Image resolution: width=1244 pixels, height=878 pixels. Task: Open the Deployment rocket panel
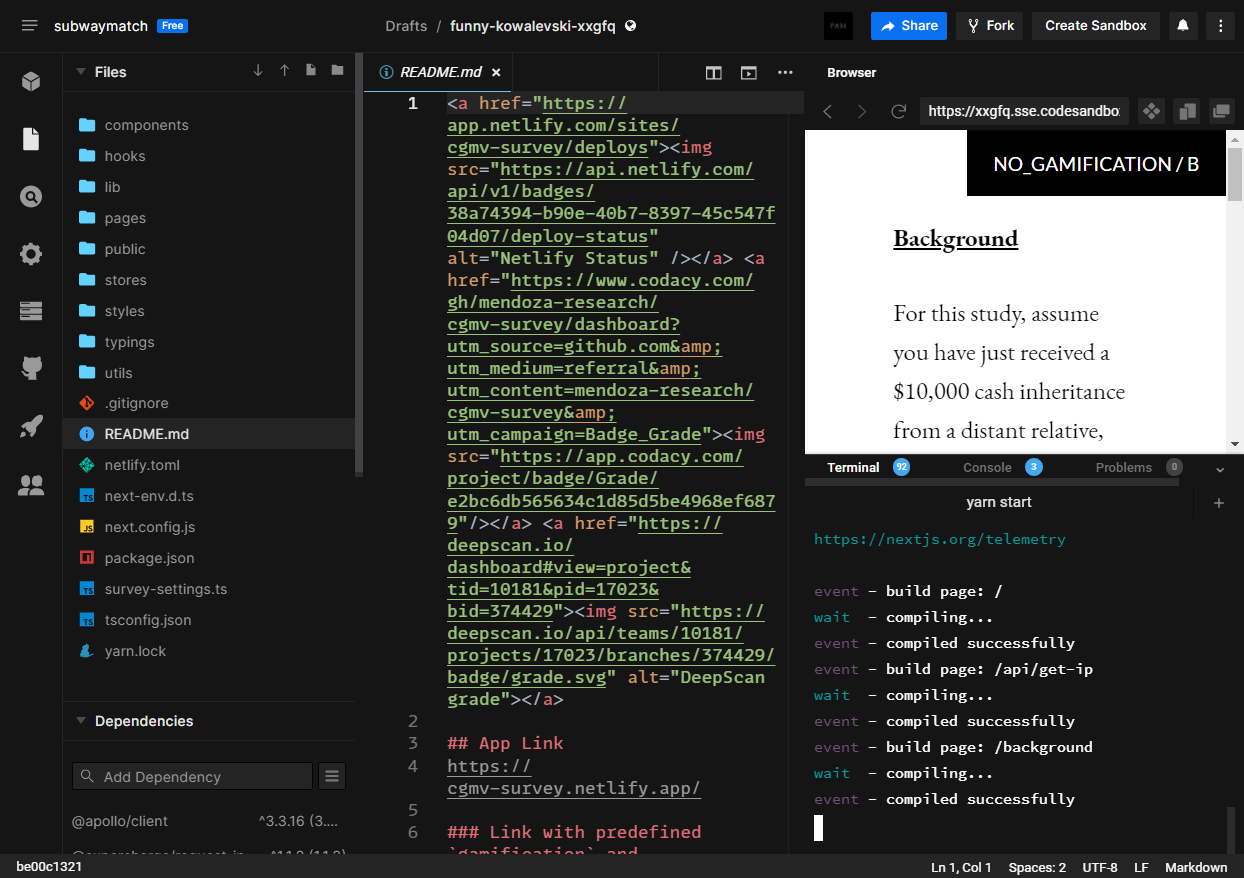[x=31, y=425]
